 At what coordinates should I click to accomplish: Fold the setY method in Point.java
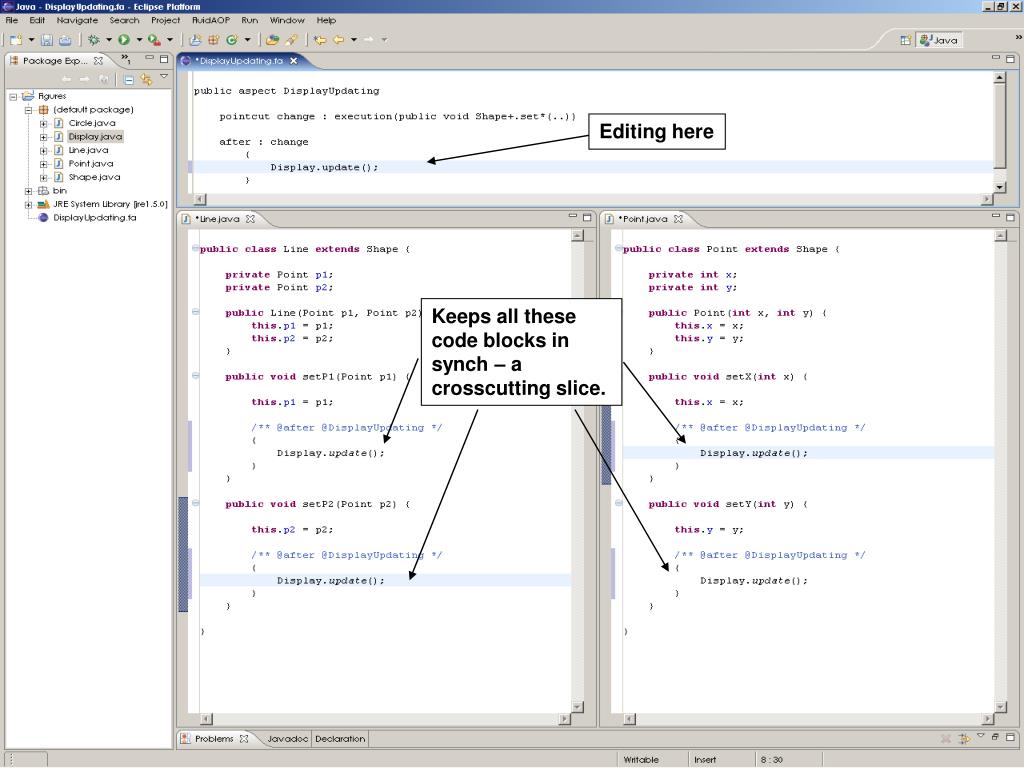[618, 503]
